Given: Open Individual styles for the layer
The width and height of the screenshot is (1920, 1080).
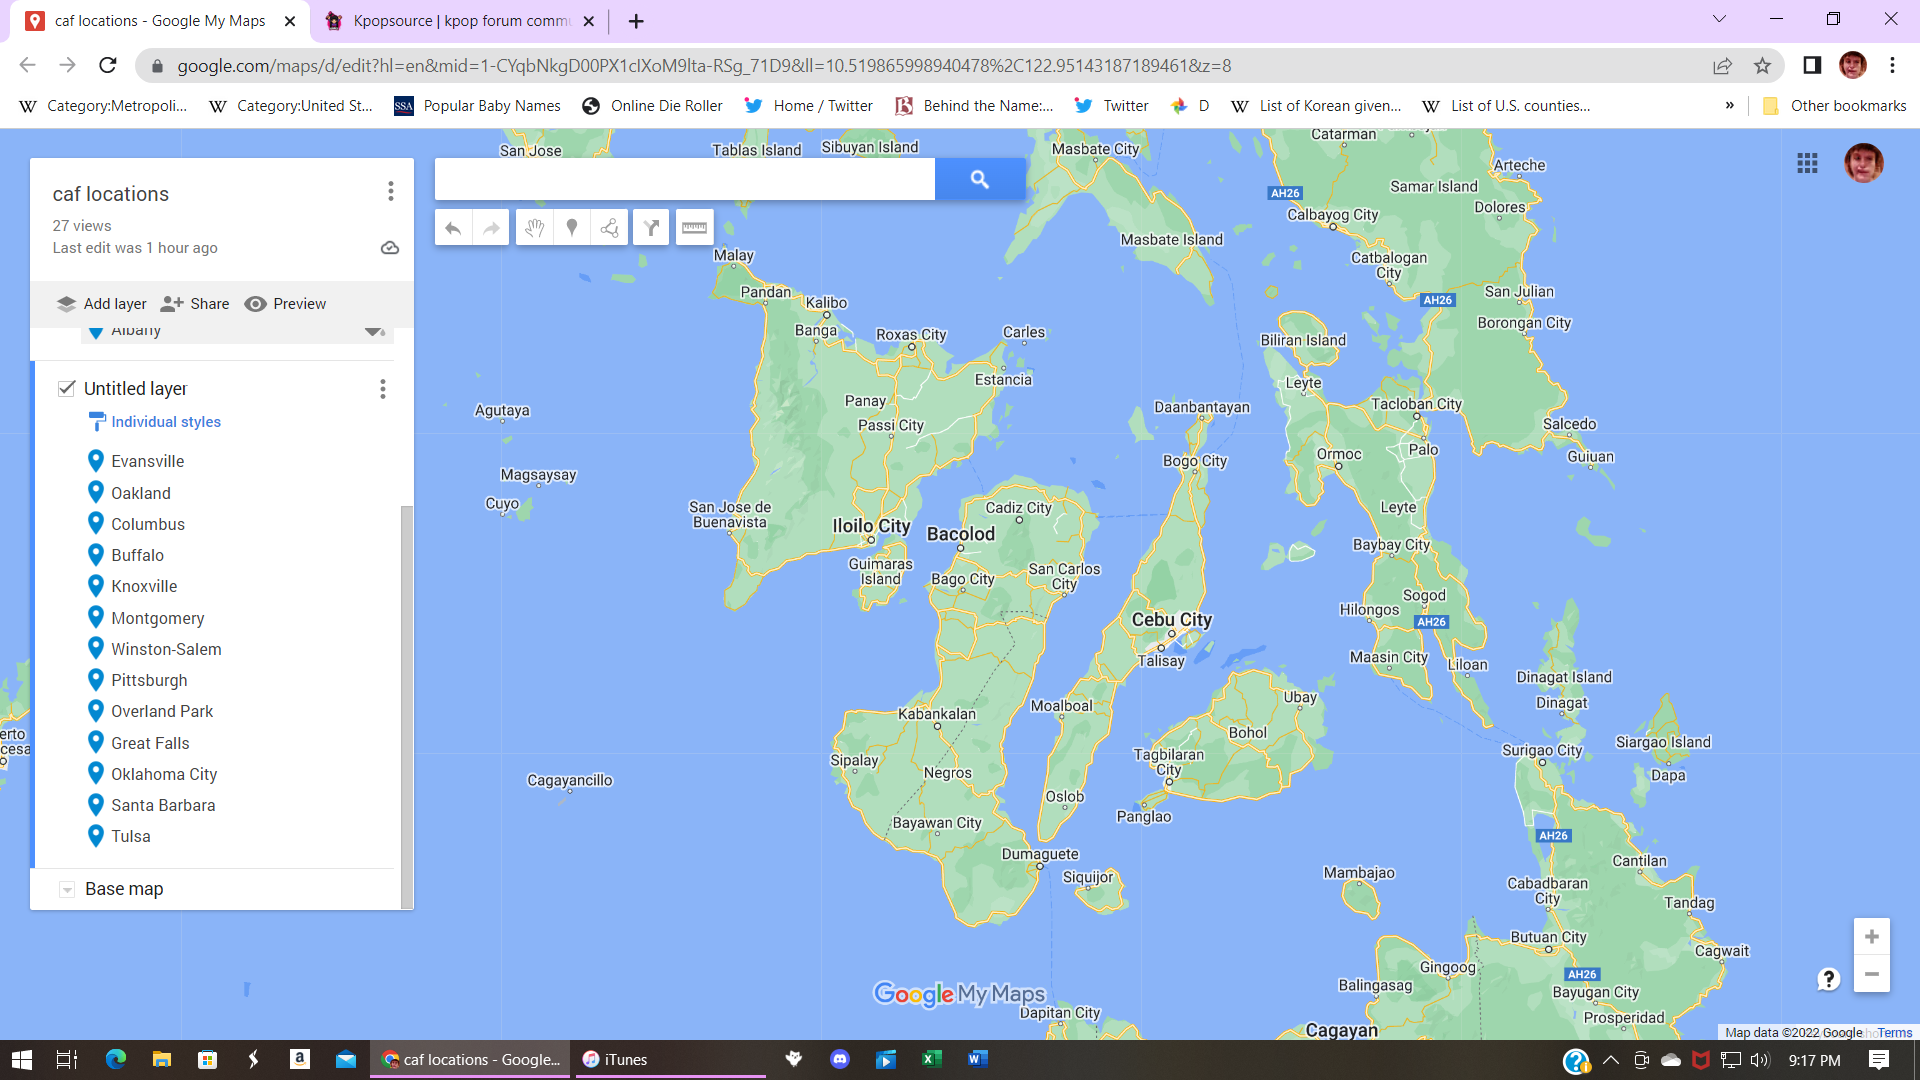Looking at the screenshot, I should [166, 422].
